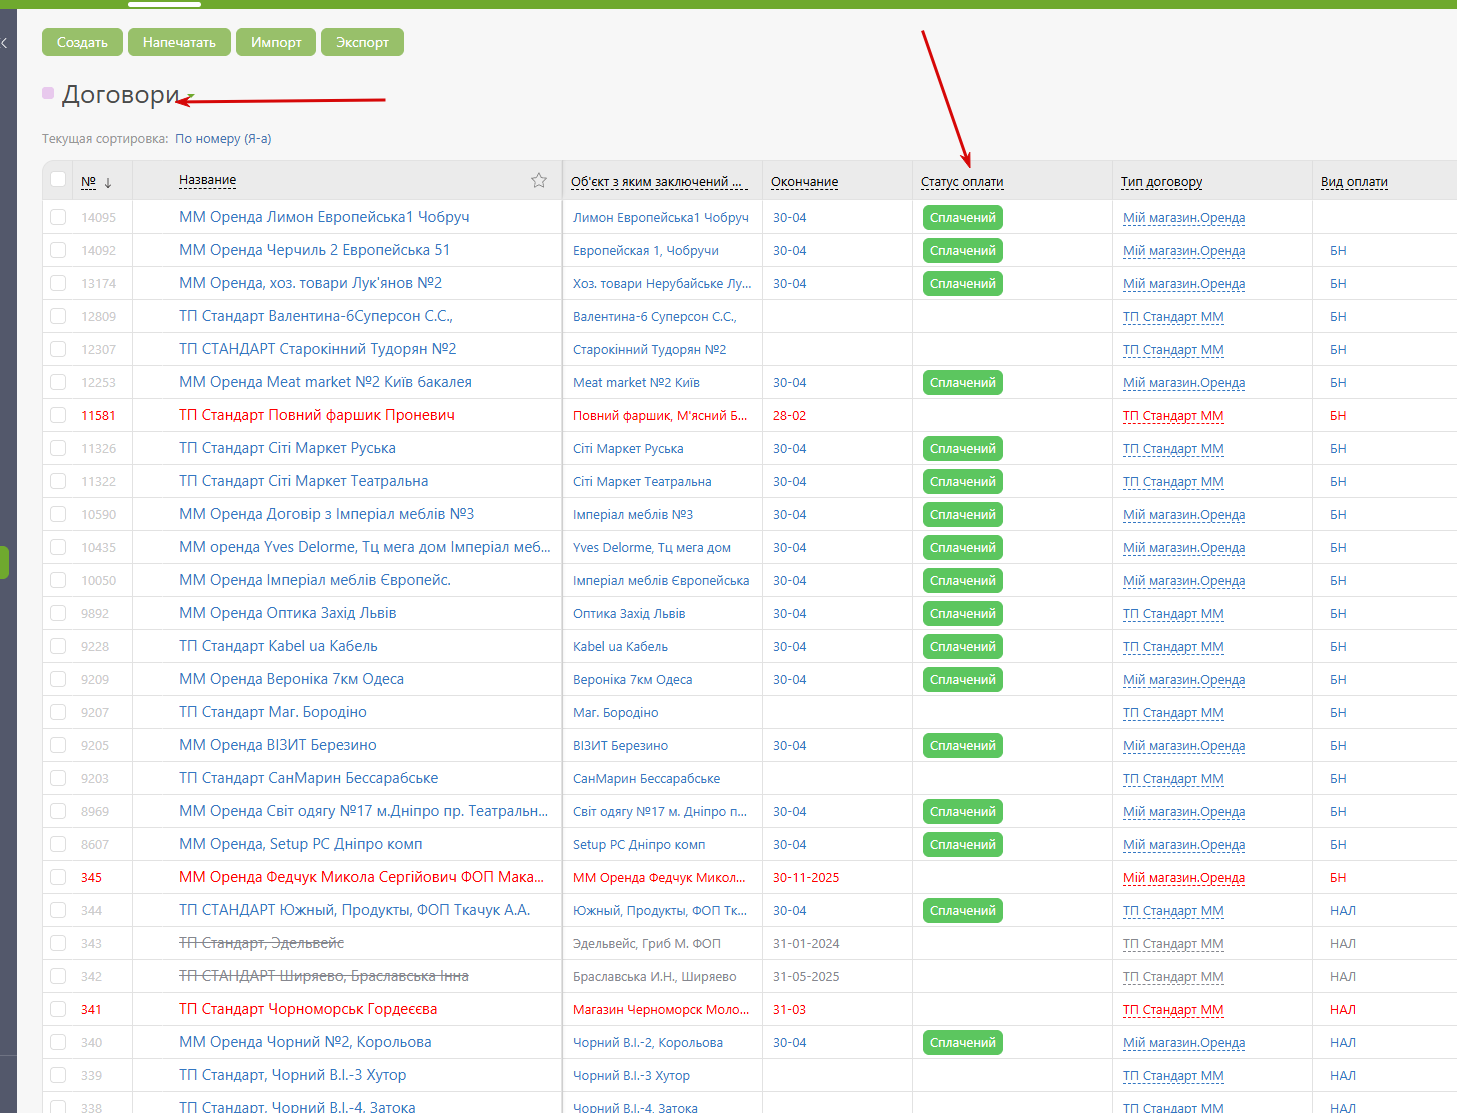Open ММ Оренда Оптика Захід Львів
The height and width of the screenshot is (1113, 1457).
287,613
